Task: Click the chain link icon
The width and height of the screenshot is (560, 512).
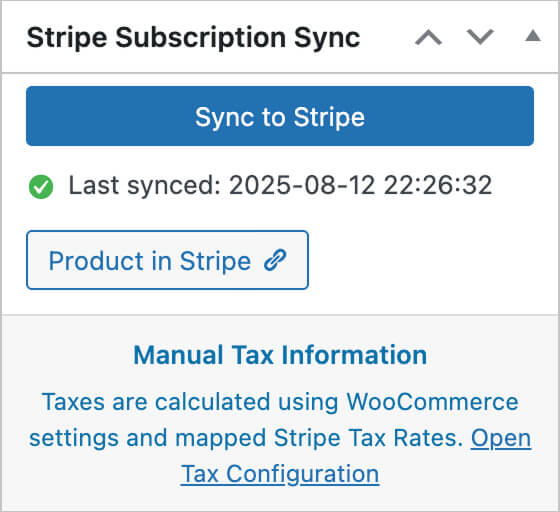Action: (275, 260)
